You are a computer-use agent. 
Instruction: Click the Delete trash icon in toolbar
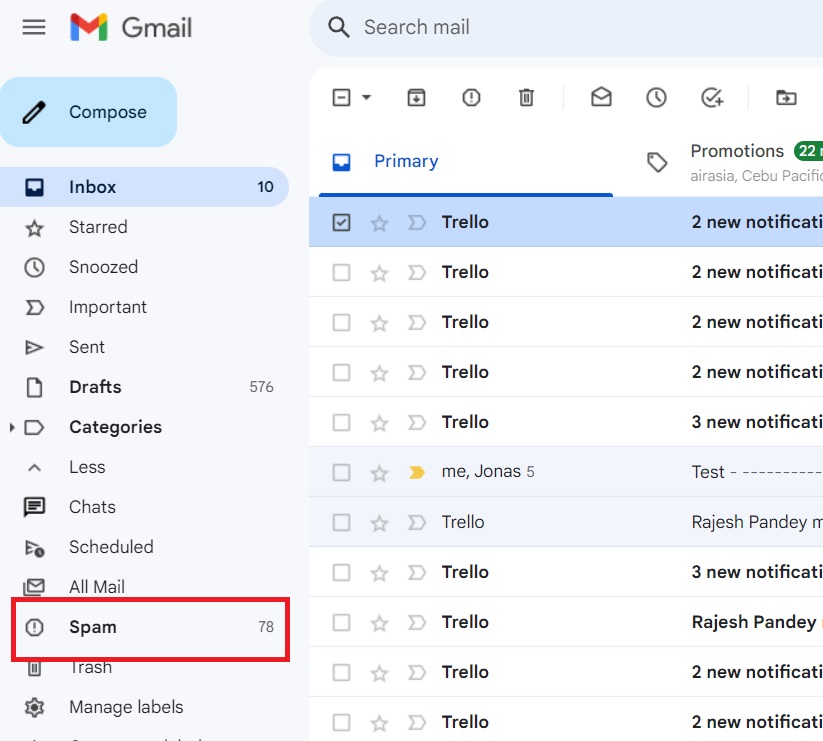(526, 97)
